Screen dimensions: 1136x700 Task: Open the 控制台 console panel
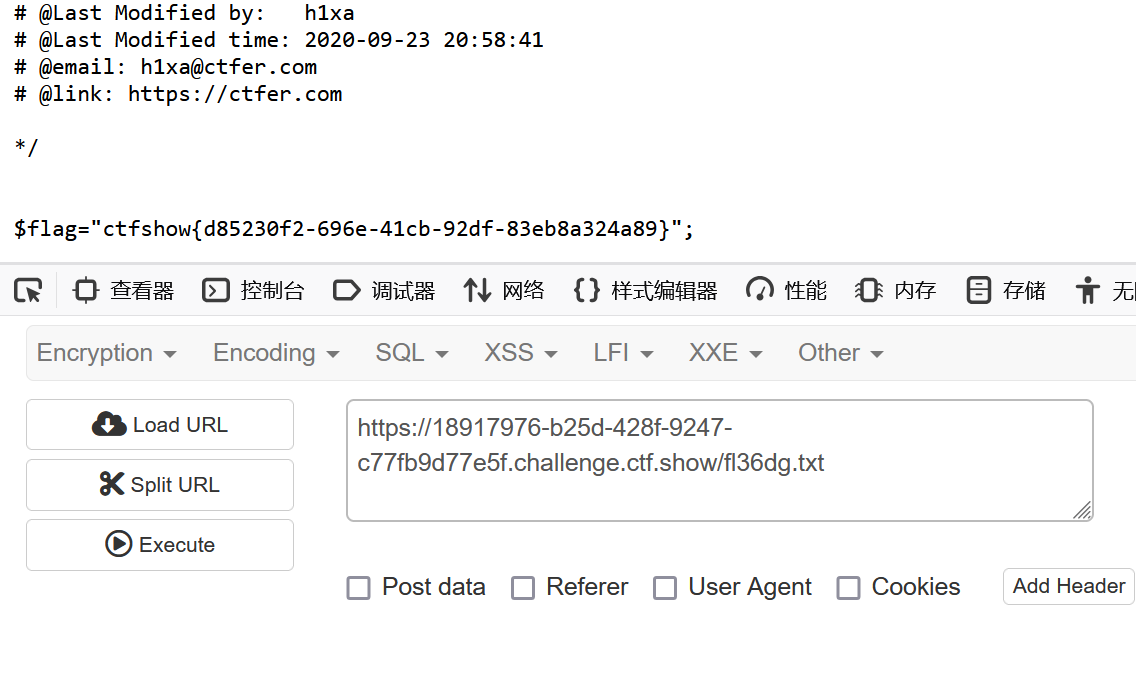(x=253, y=291)
